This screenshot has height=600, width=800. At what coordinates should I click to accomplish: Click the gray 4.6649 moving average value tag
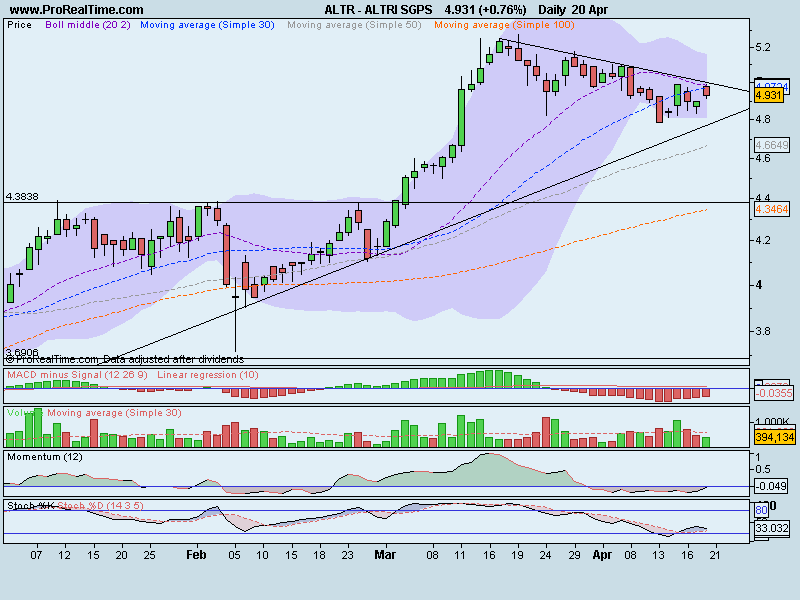[772, 145]
